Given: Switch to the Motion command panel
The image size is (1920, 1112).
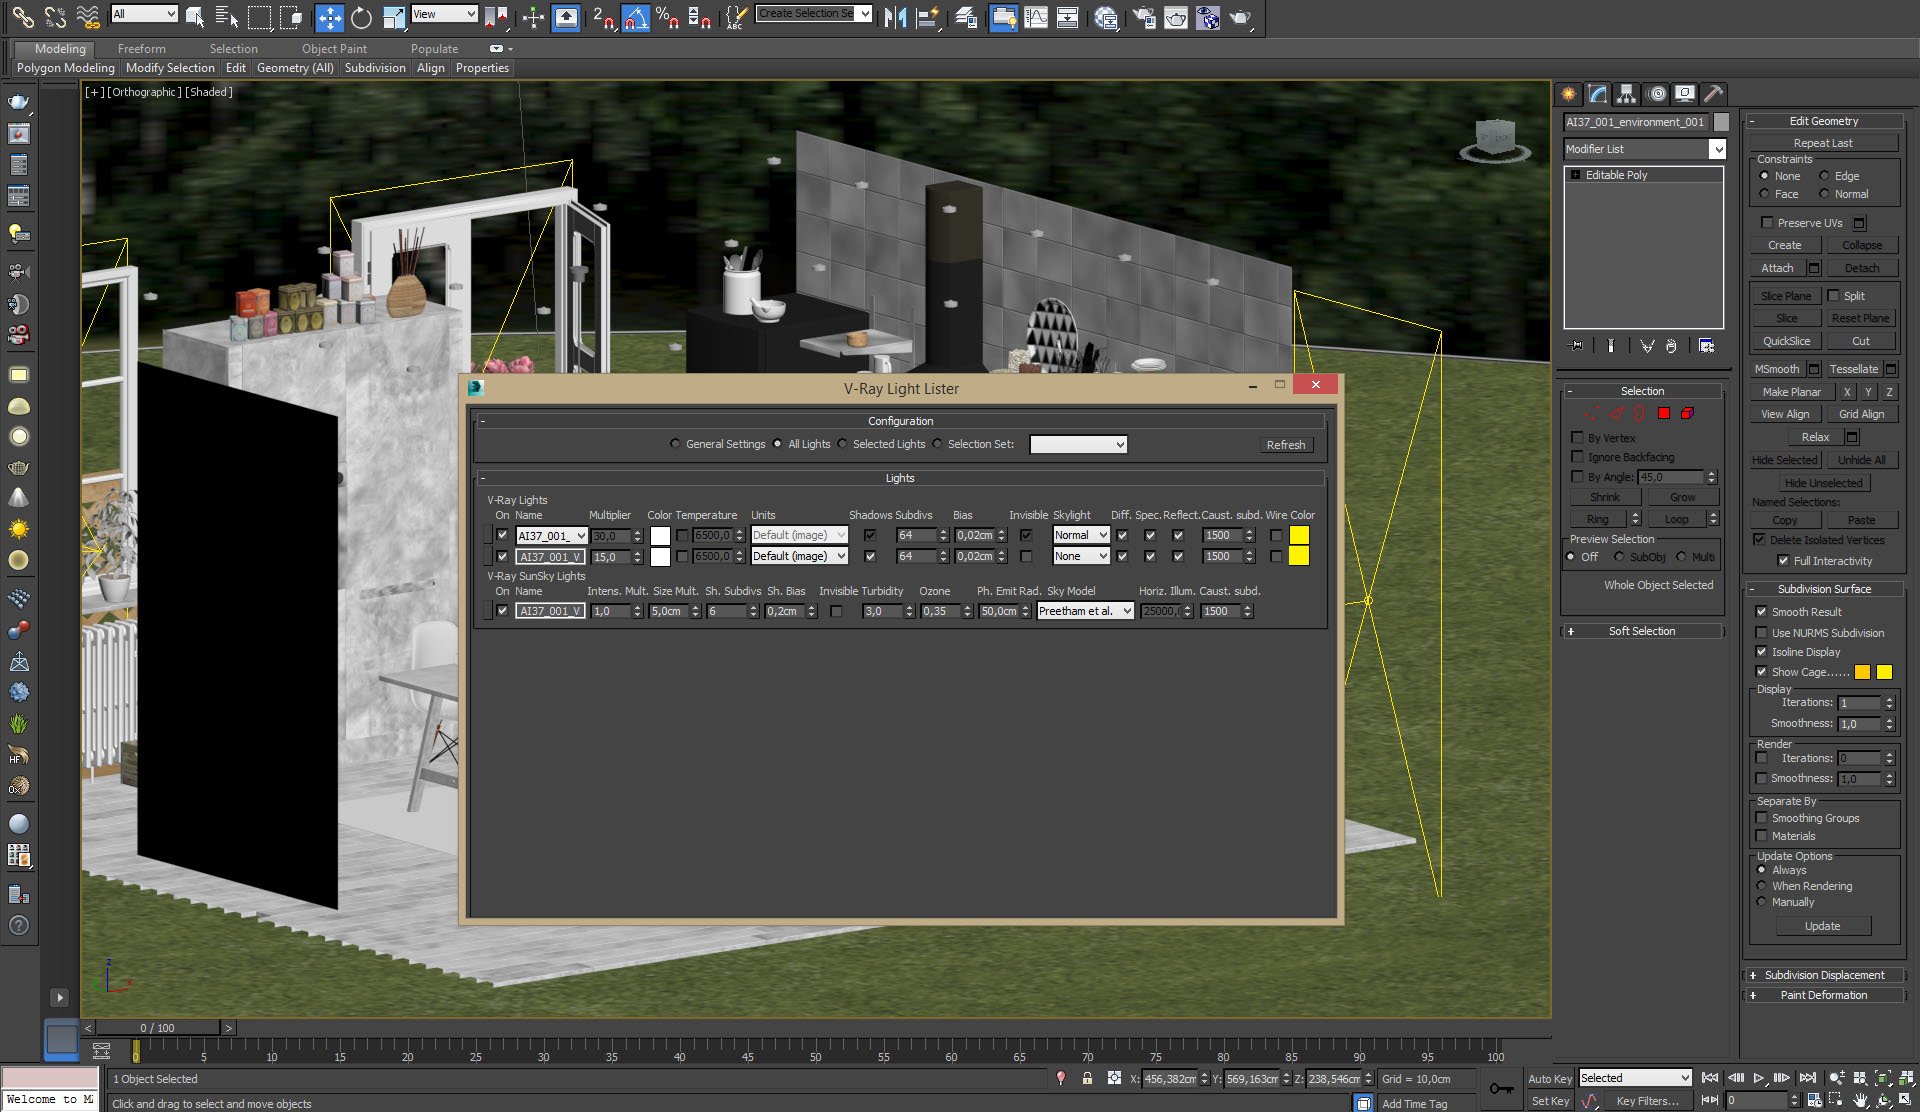Looking at the screenshot, I should click(1657, 93).
